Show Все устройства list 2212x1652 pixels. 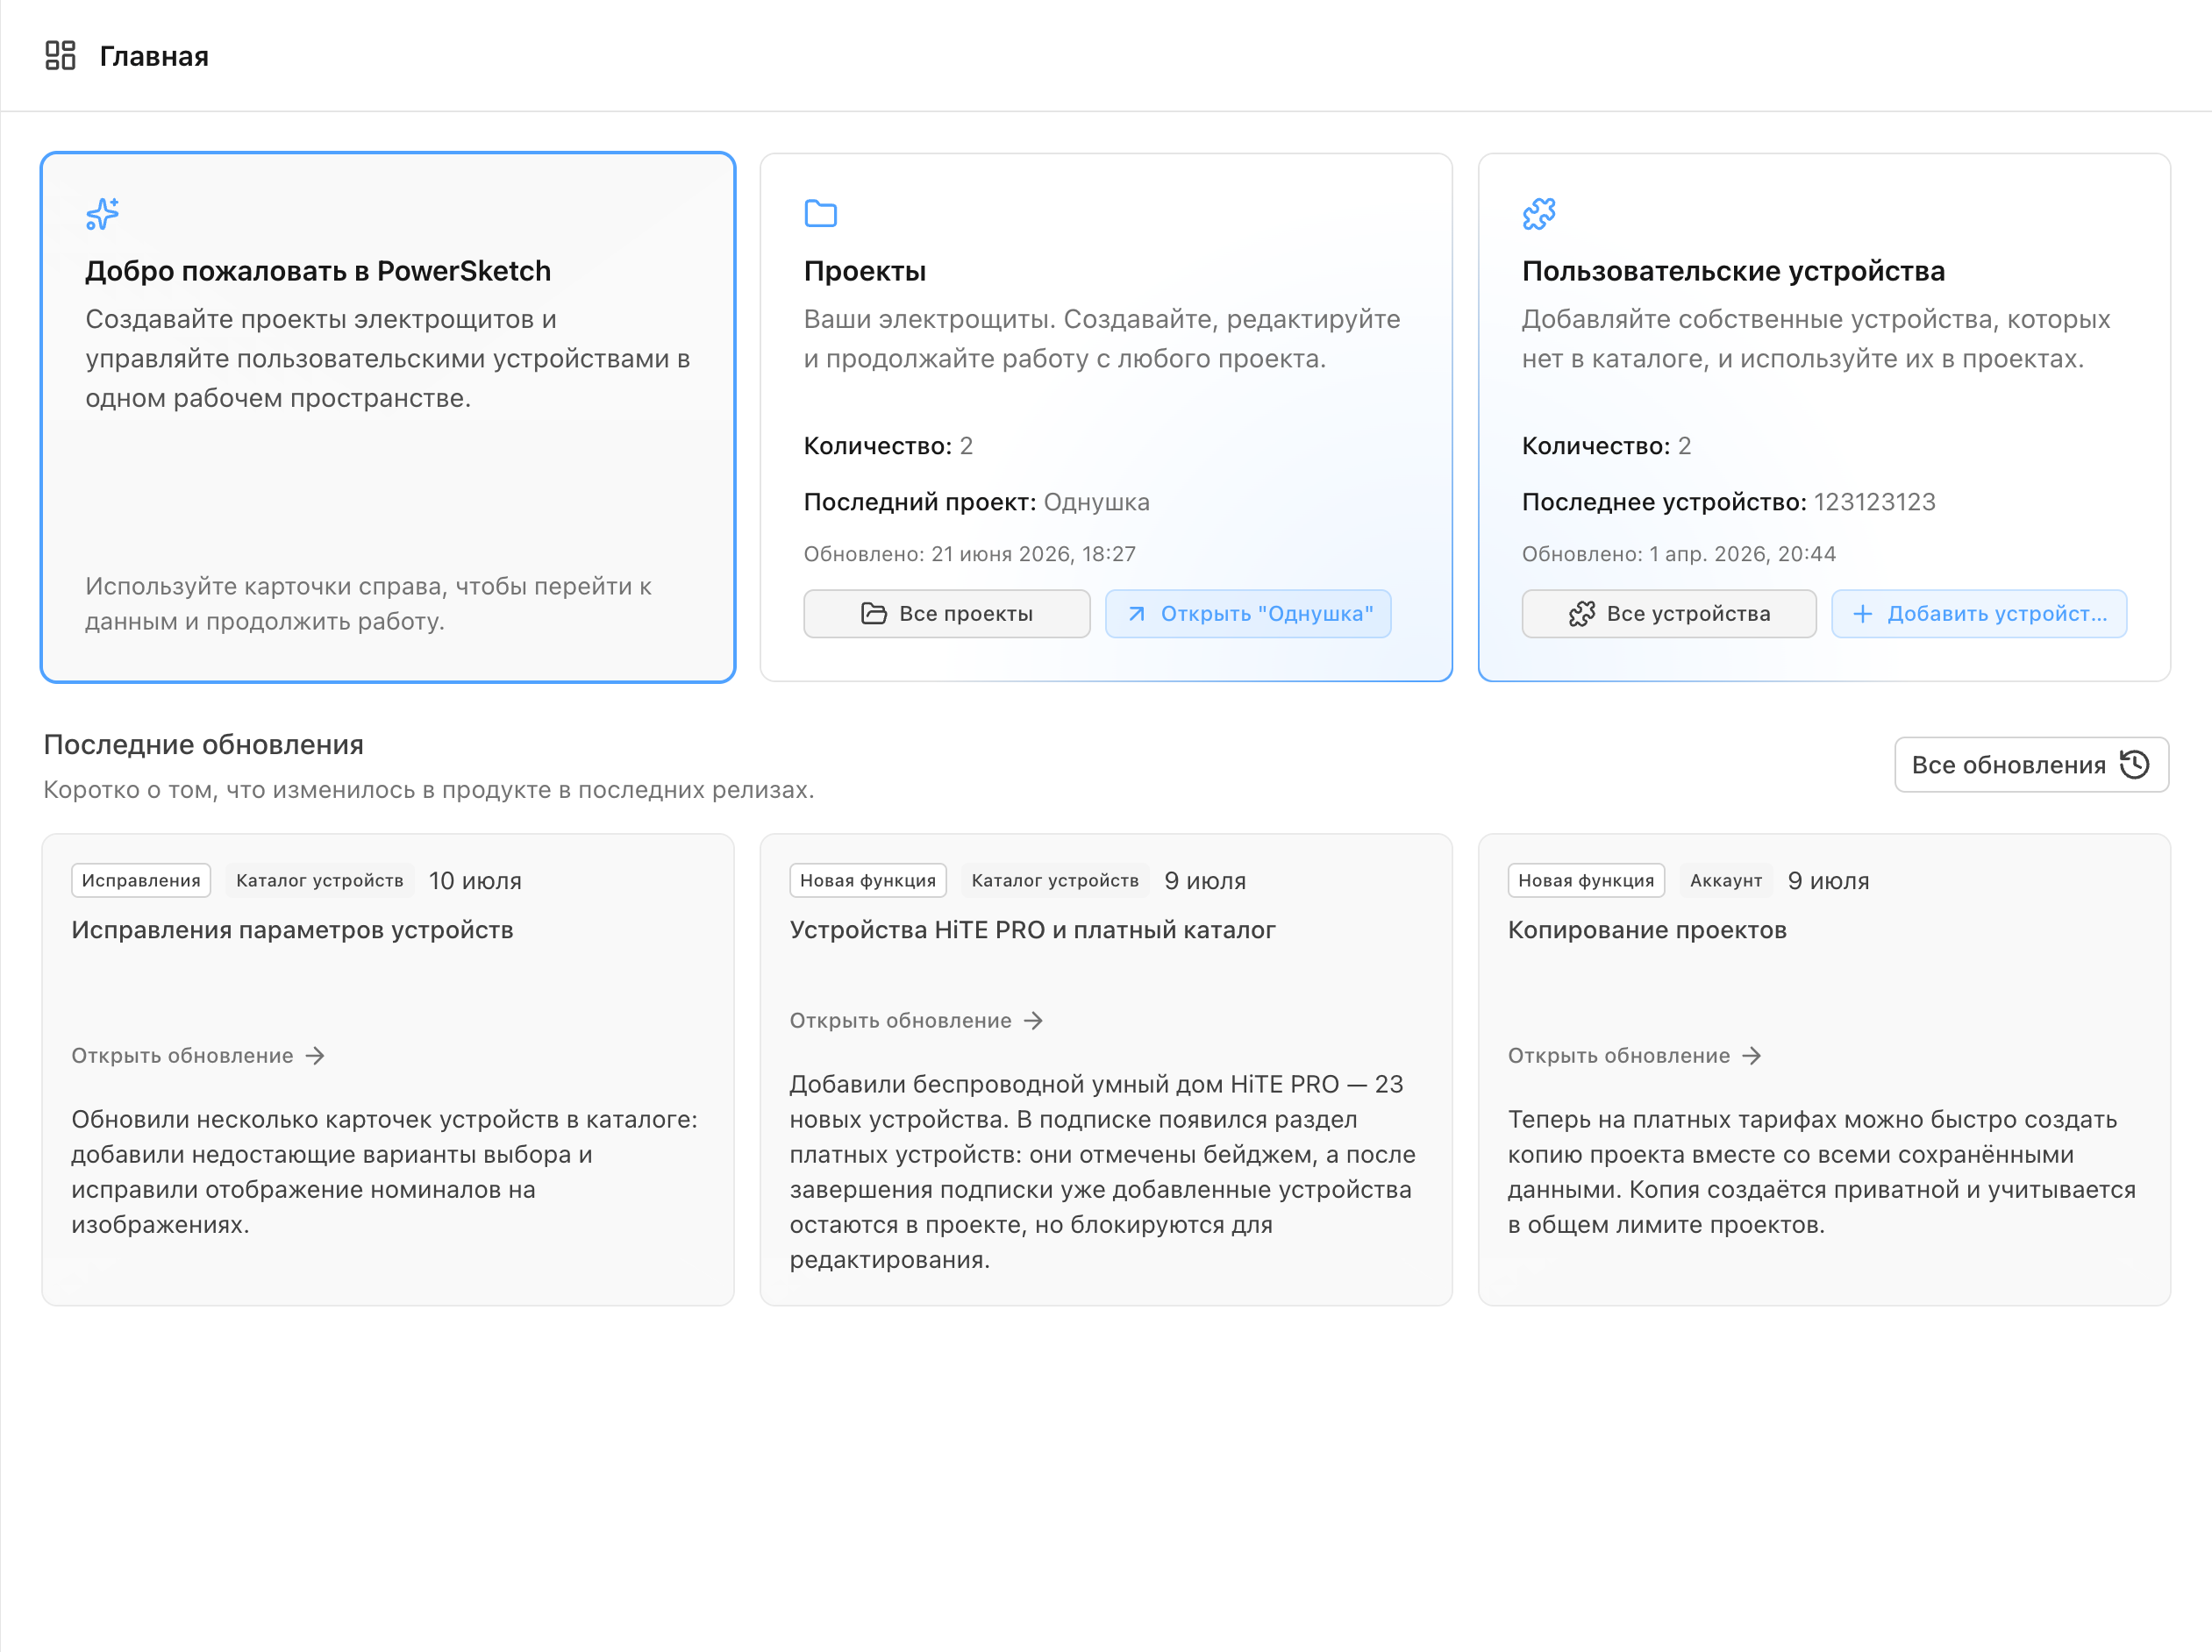pos(1669,614)
